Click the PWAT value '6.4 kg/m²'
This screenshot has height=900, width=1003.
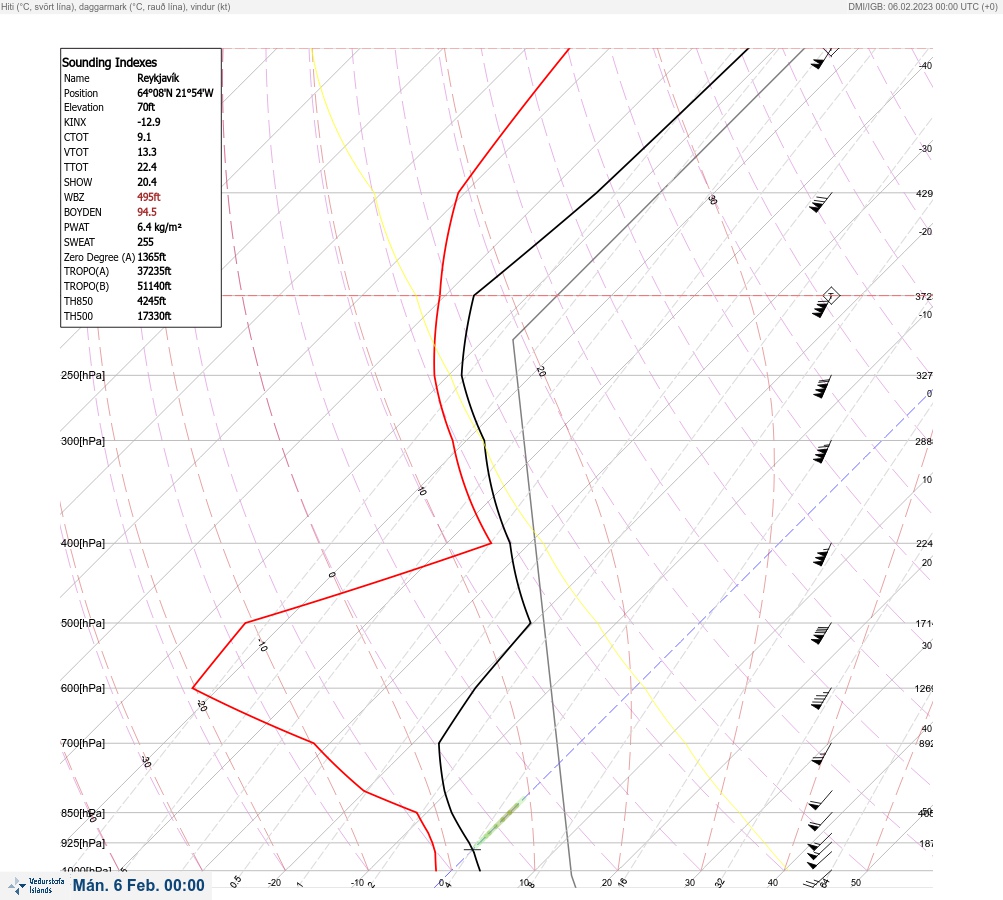tap(159, 227)
